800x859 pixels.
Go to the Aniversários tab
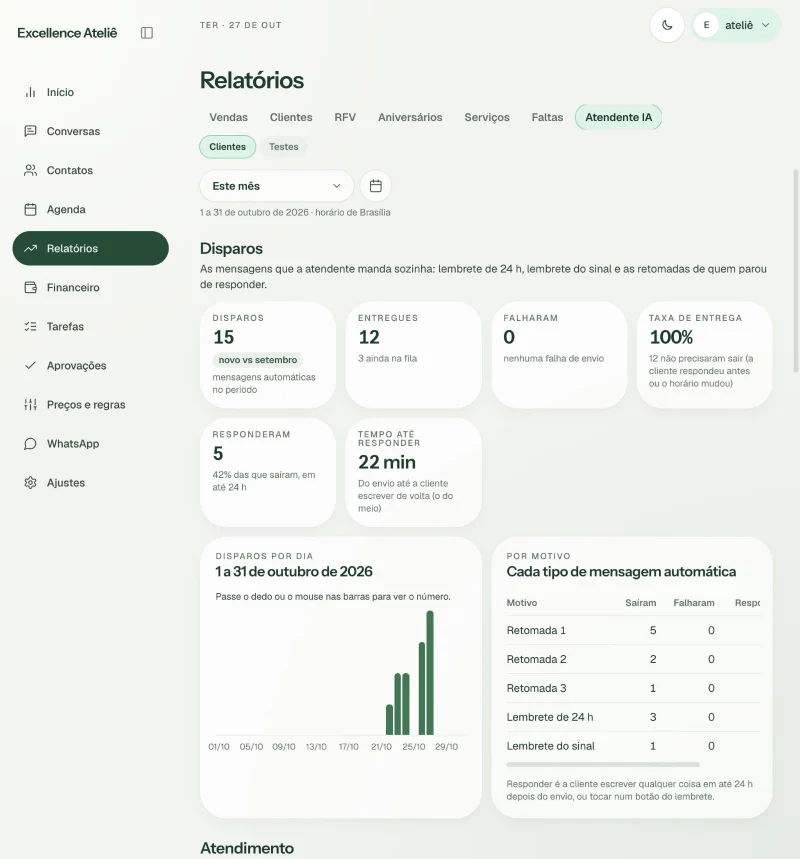410,117
